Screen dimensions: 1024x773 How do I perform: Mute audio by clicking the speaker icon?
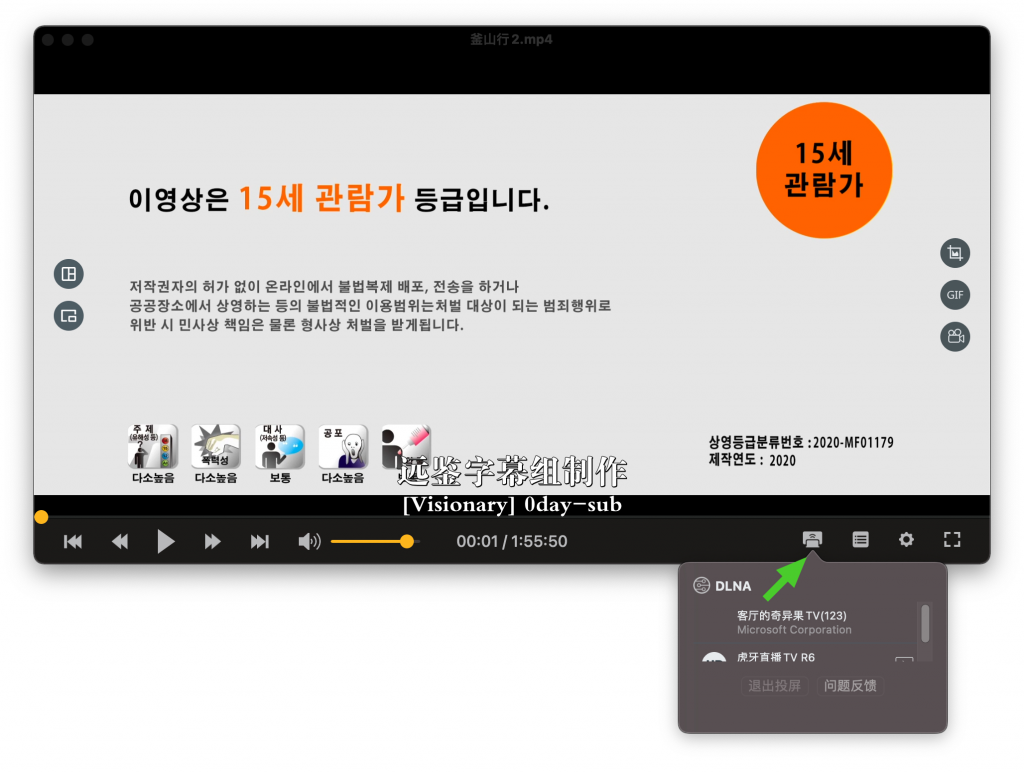pyautogui.click(x=309, y=541)
